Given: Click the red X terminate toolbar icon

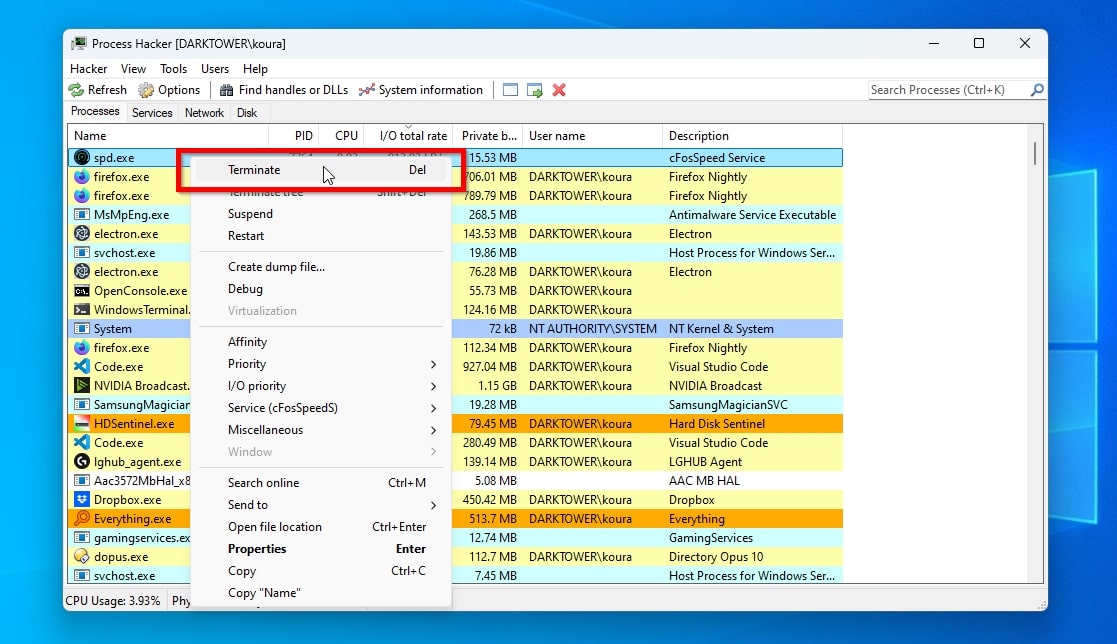Looking at the screenshot, I should pyautogui.click(x=559, y=90).
